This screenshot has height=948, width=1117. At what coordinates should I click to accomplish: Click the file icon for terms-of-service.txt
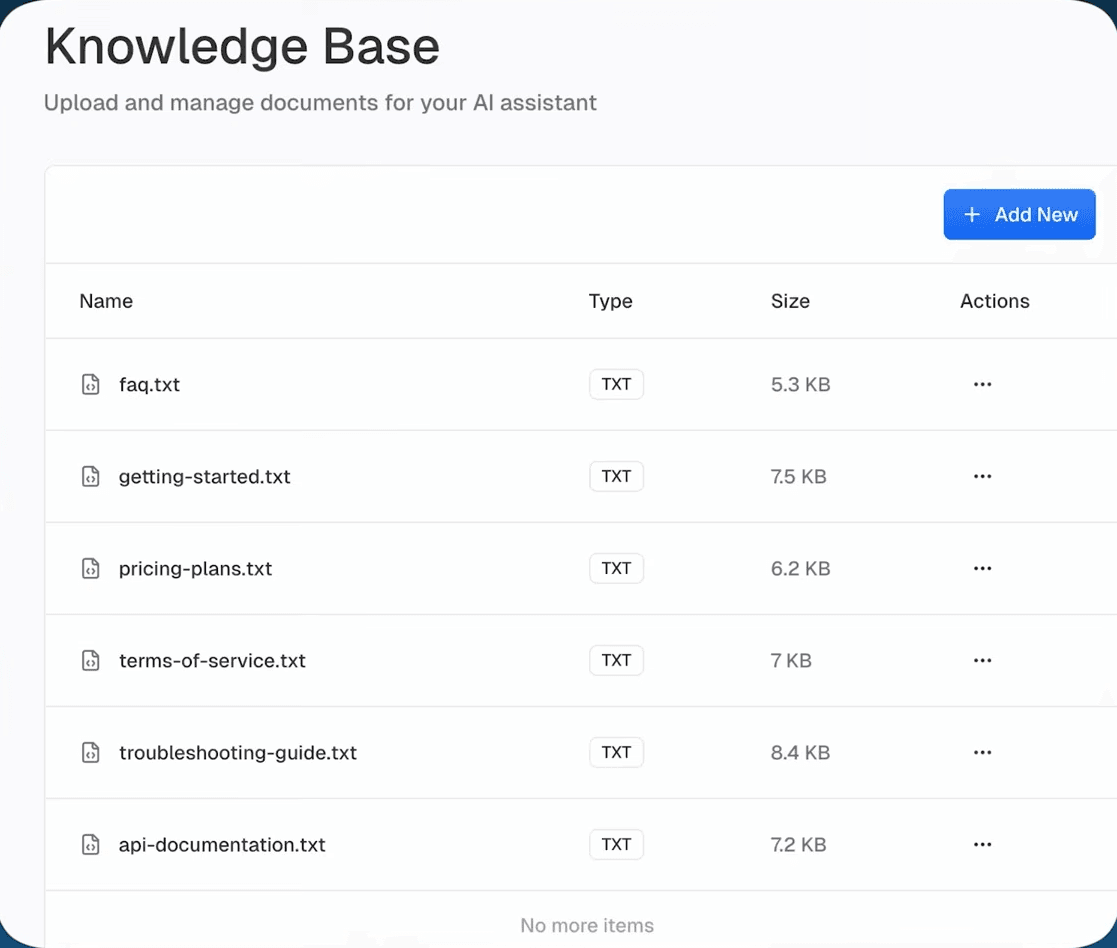(90, 661)
